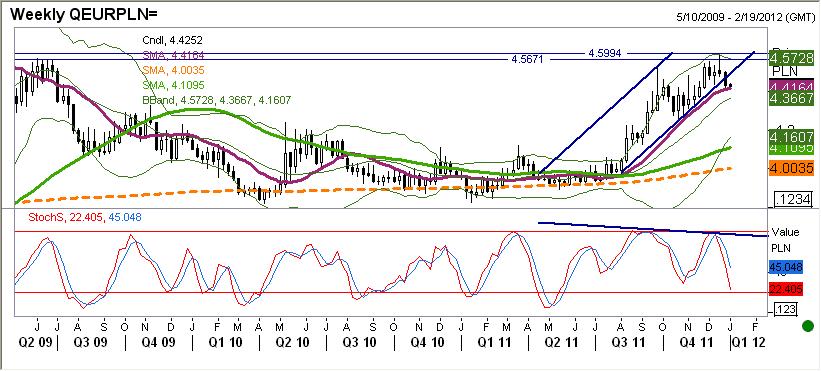Click the green 4.5728 price axis tag
The height and width of the screenshot is (371, 821).
pos(791,57)
